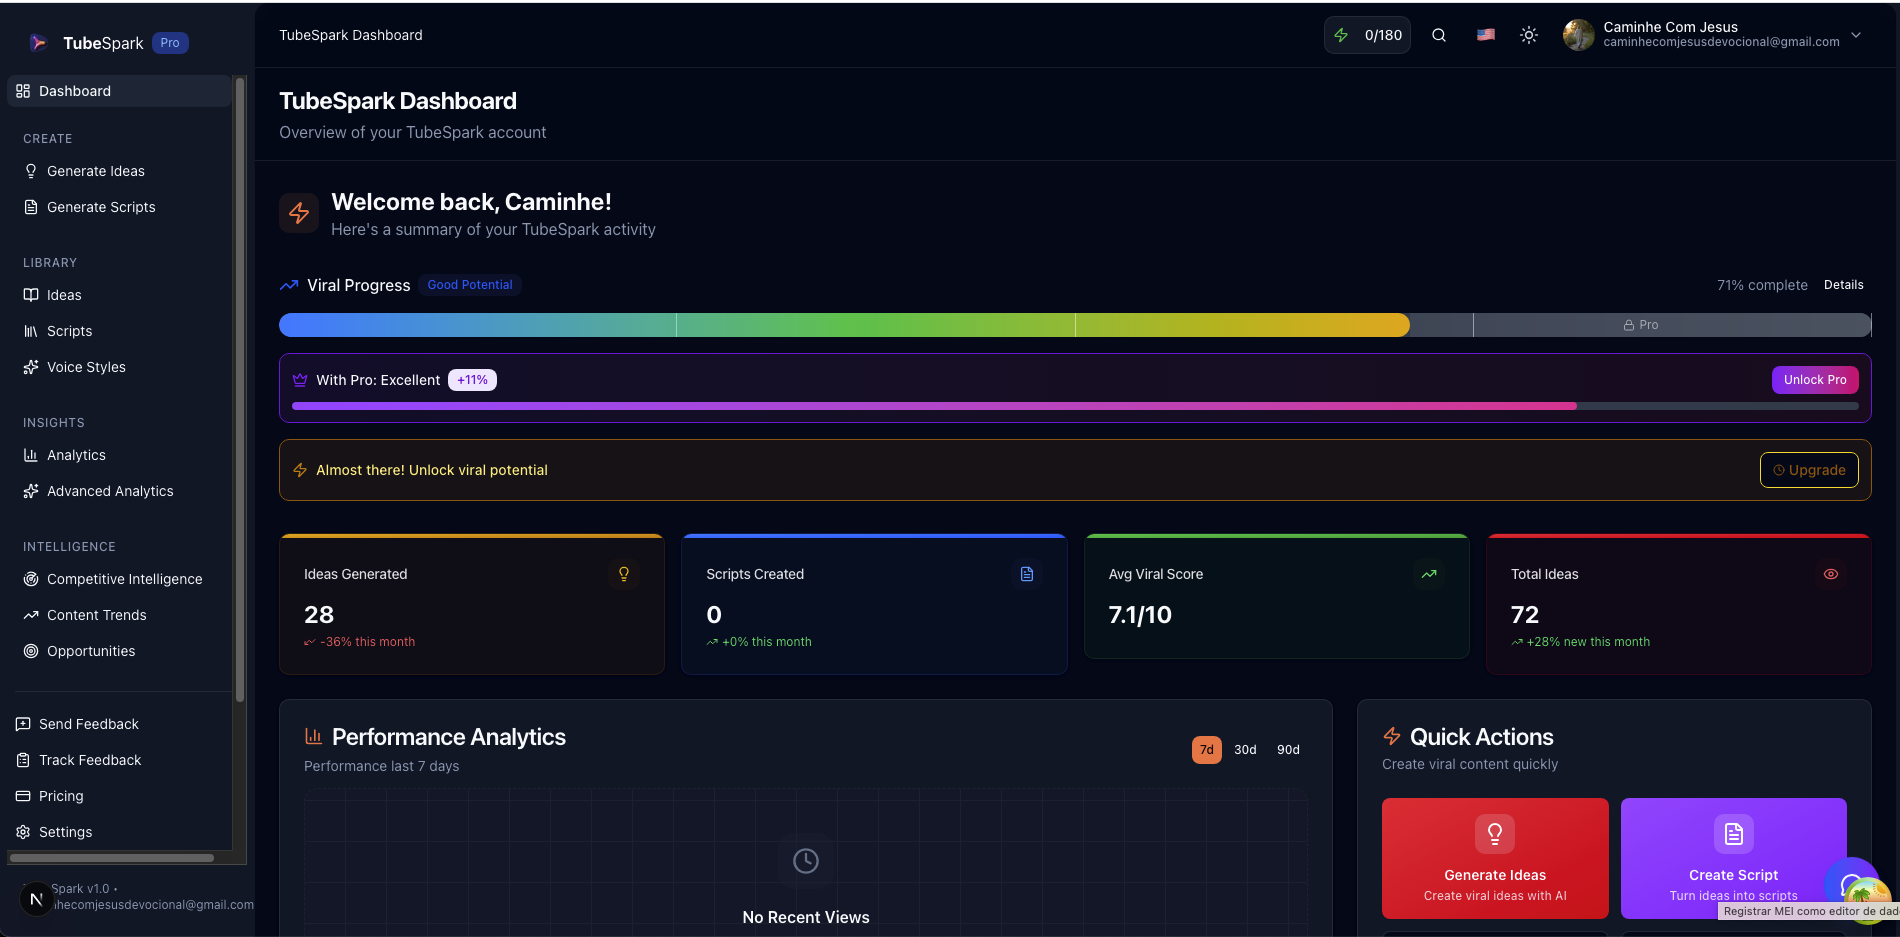Click the document icon in Scripts Created card
This screenshot has width=1900, height=937.
(1027, 574)
